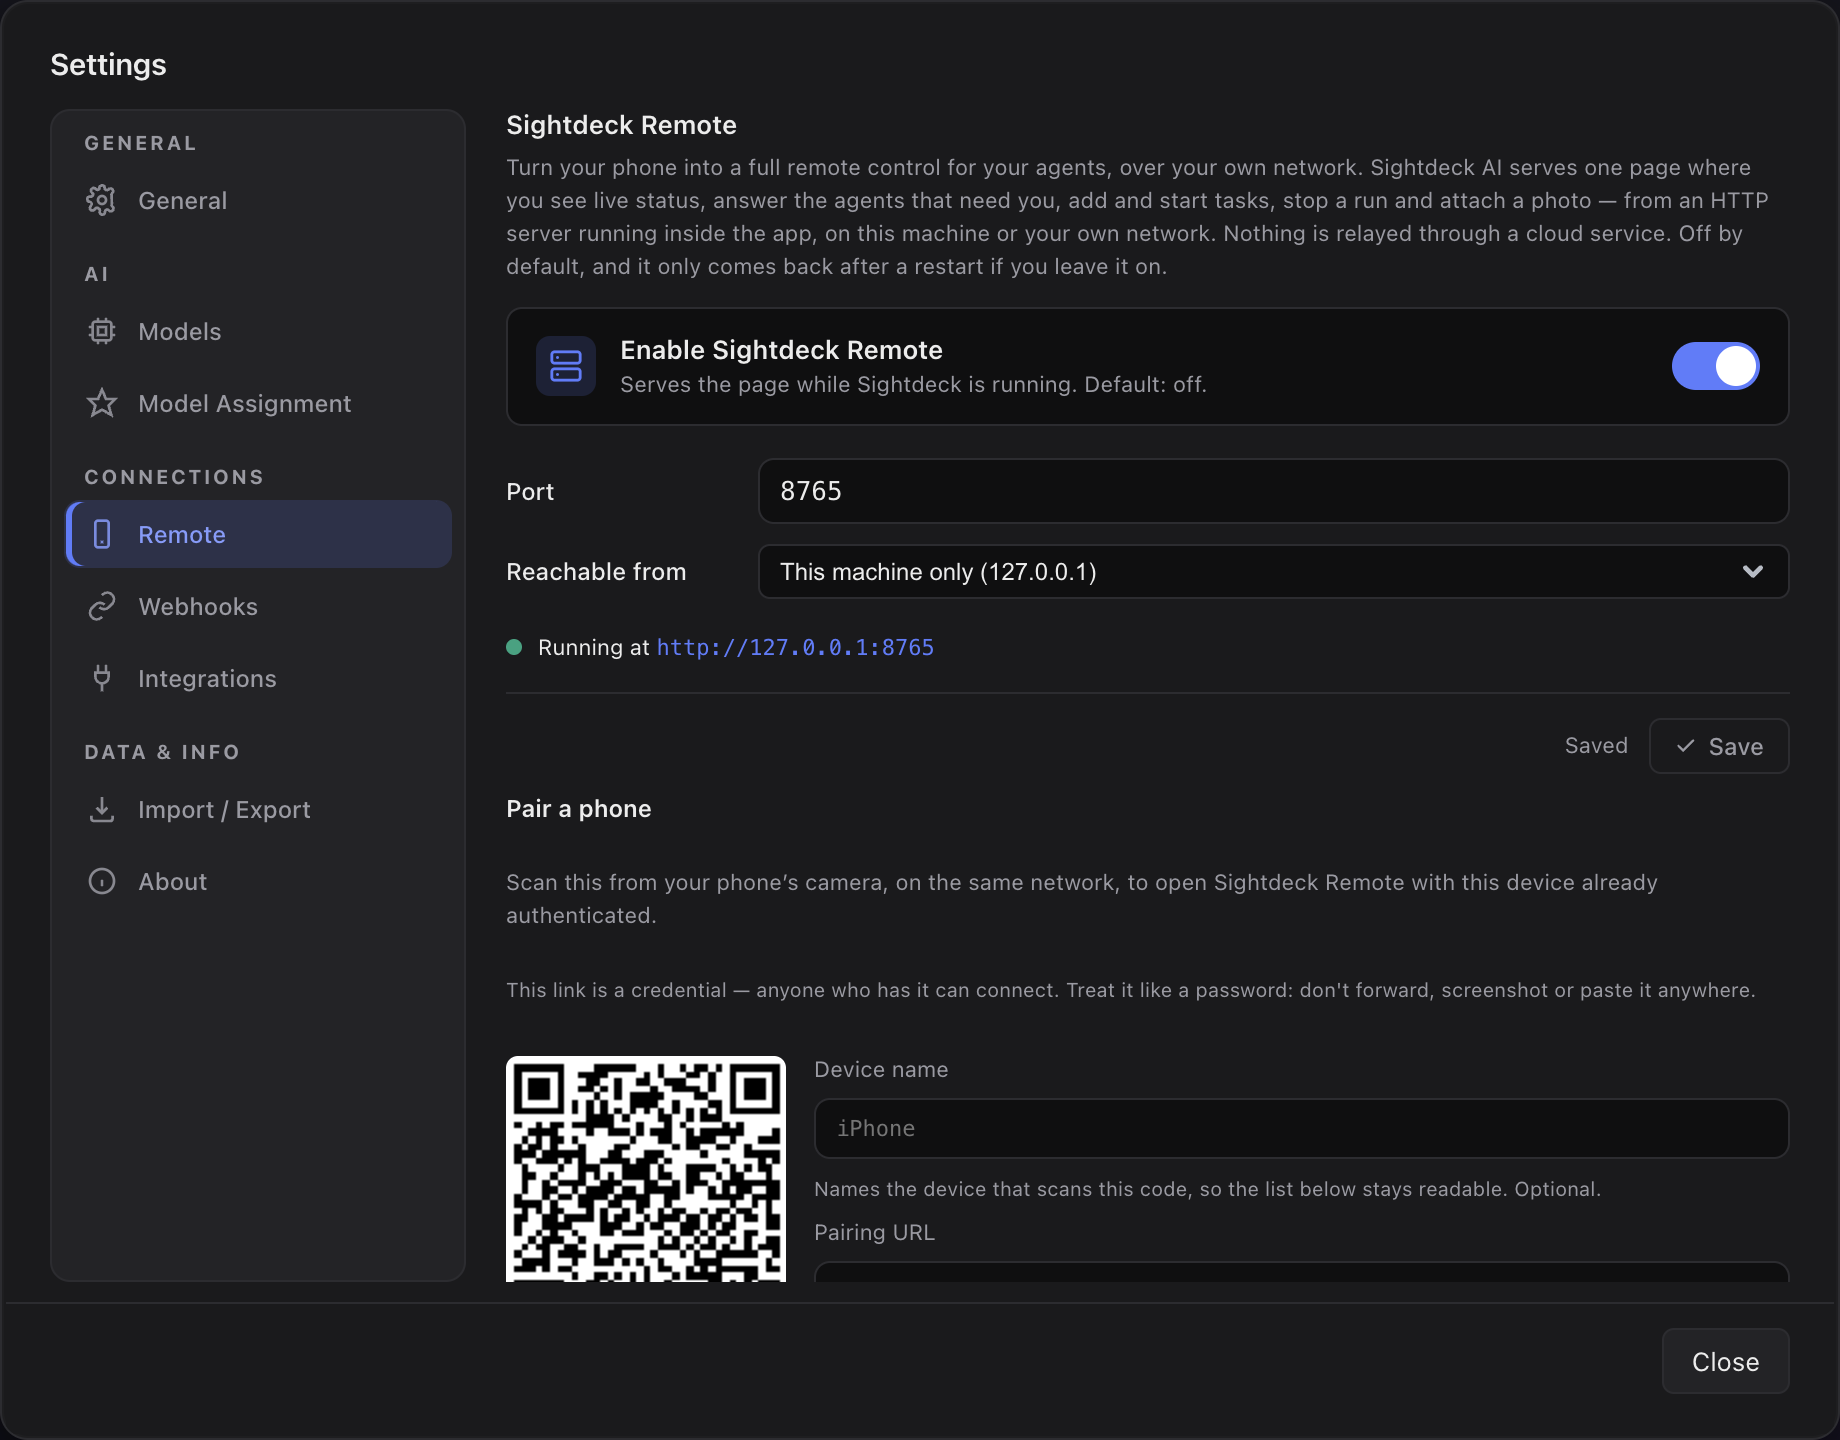1840x1440 pixels.
Task: Click the download icon for Import / Export
Action: click(101, 809)
